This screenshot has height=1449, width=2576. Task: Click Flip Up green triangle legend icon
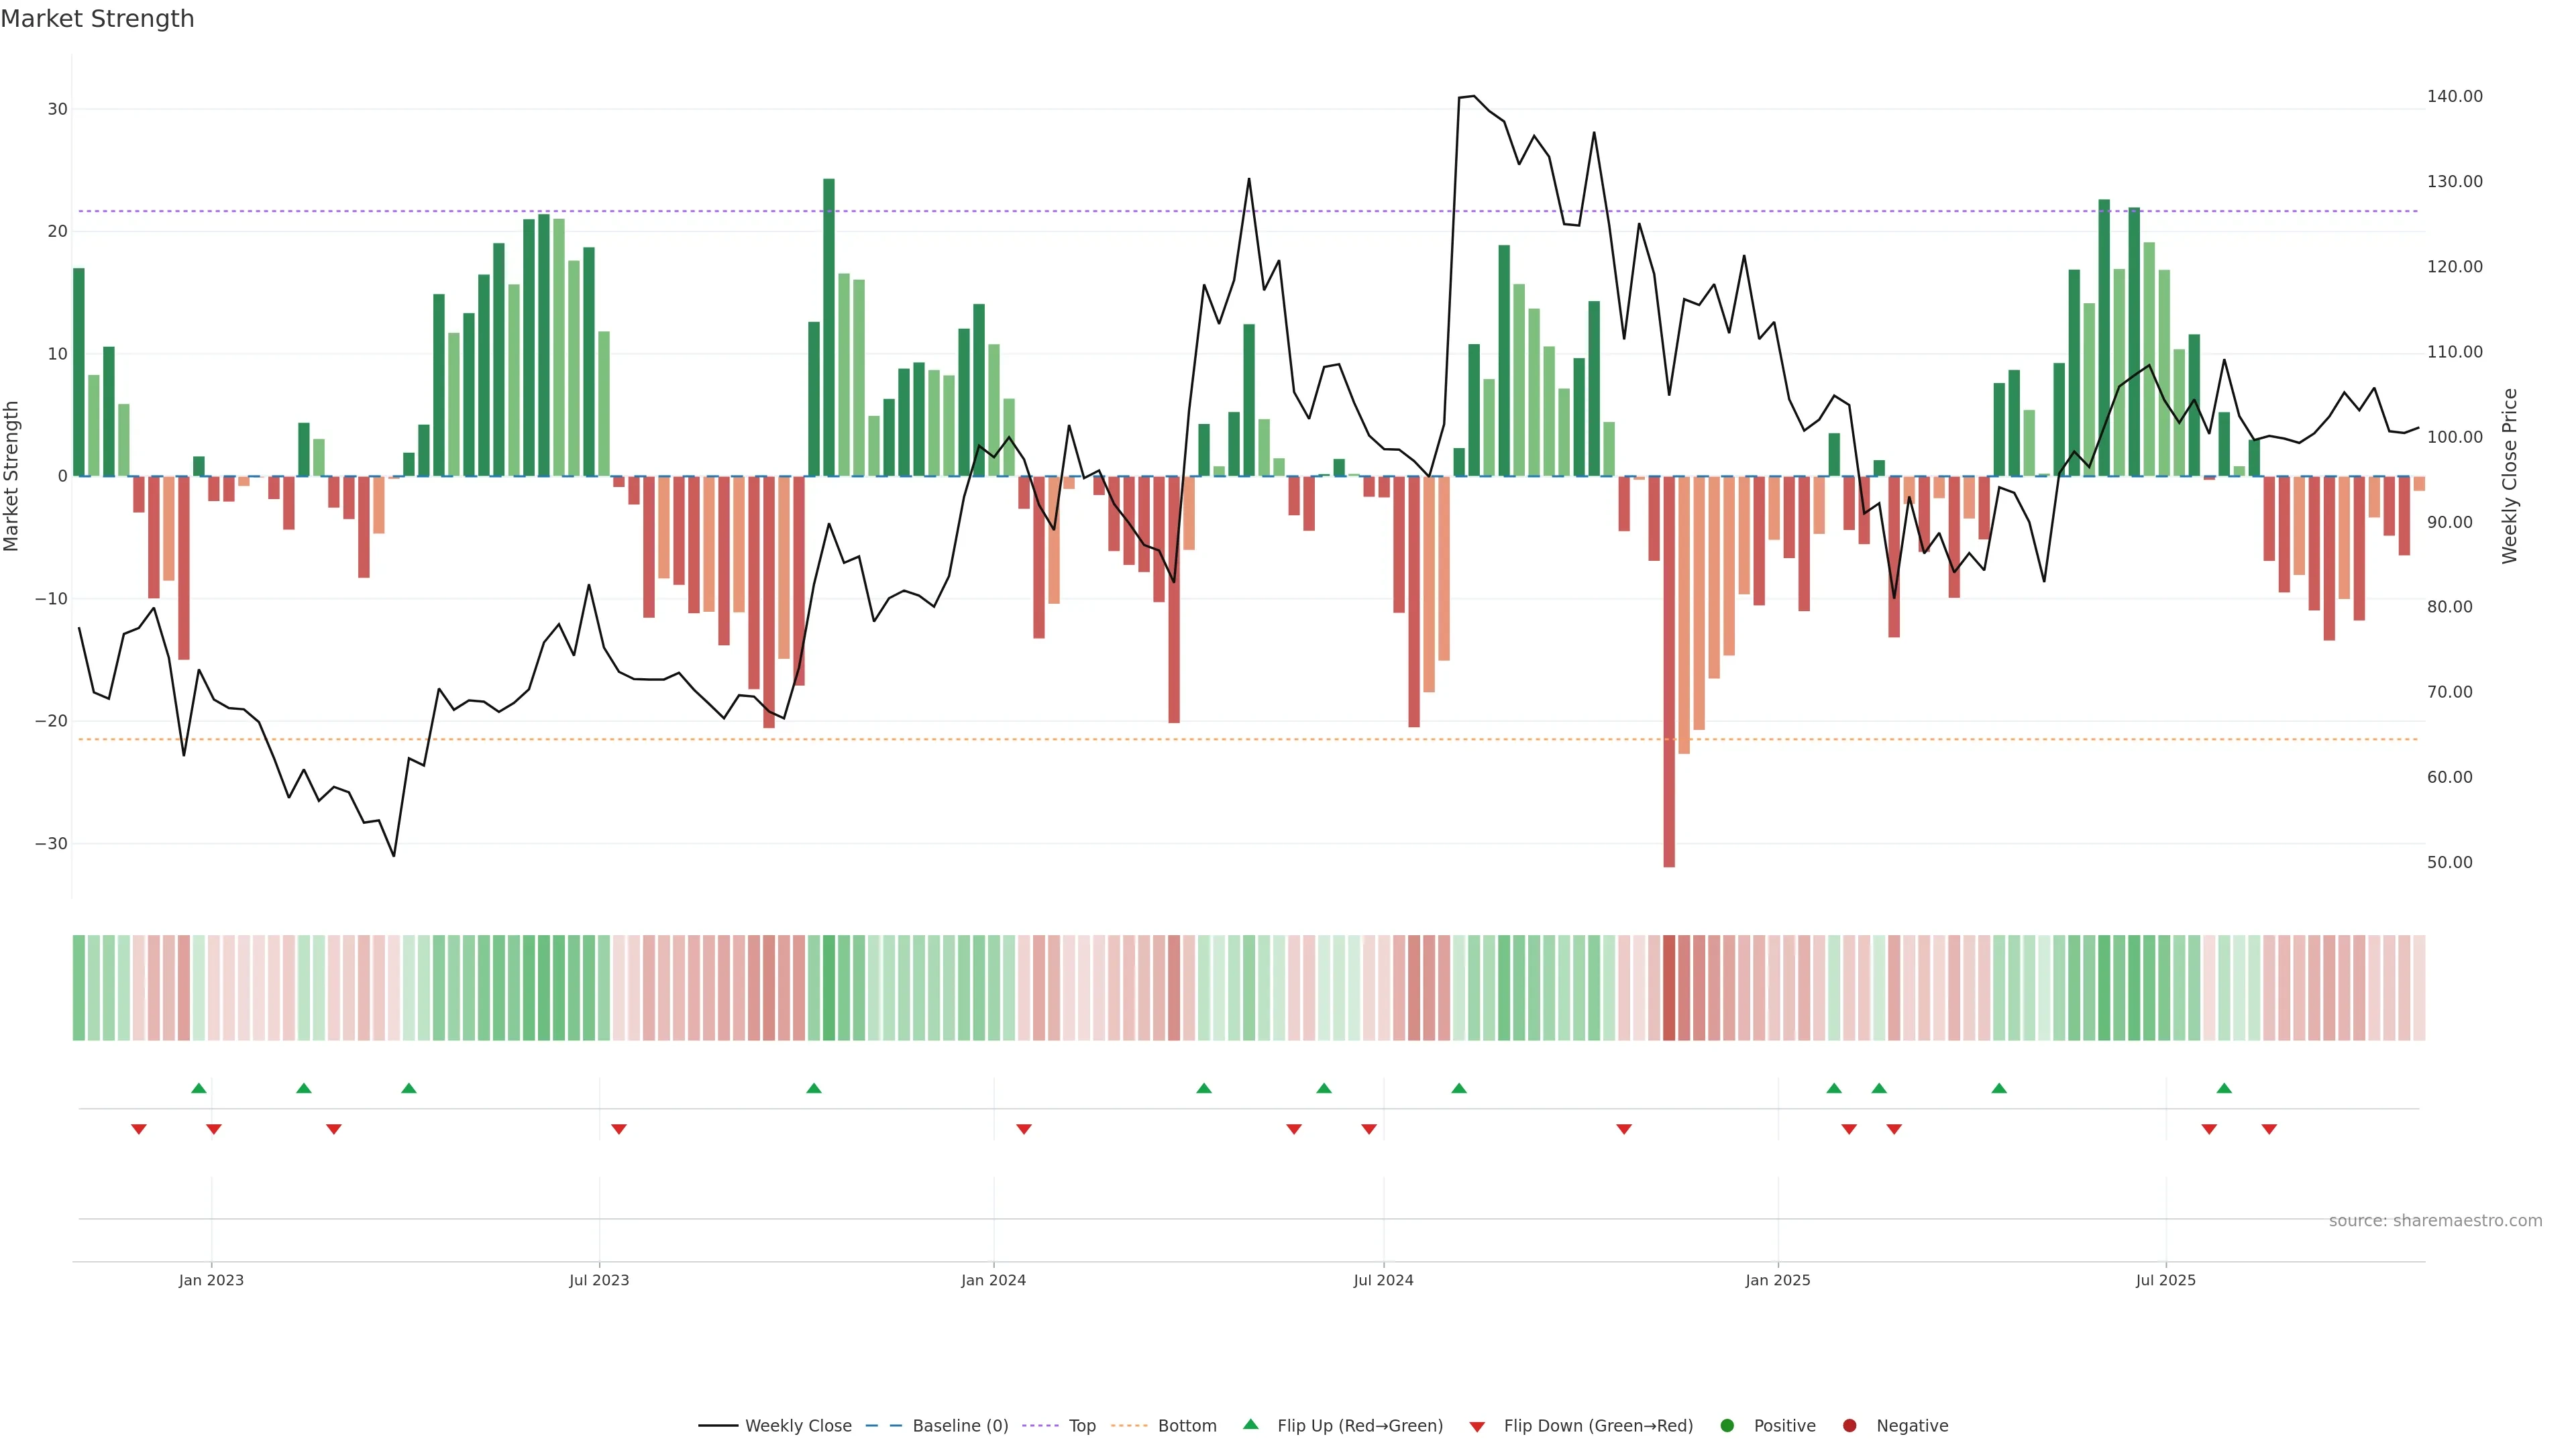point(1250,1425)
